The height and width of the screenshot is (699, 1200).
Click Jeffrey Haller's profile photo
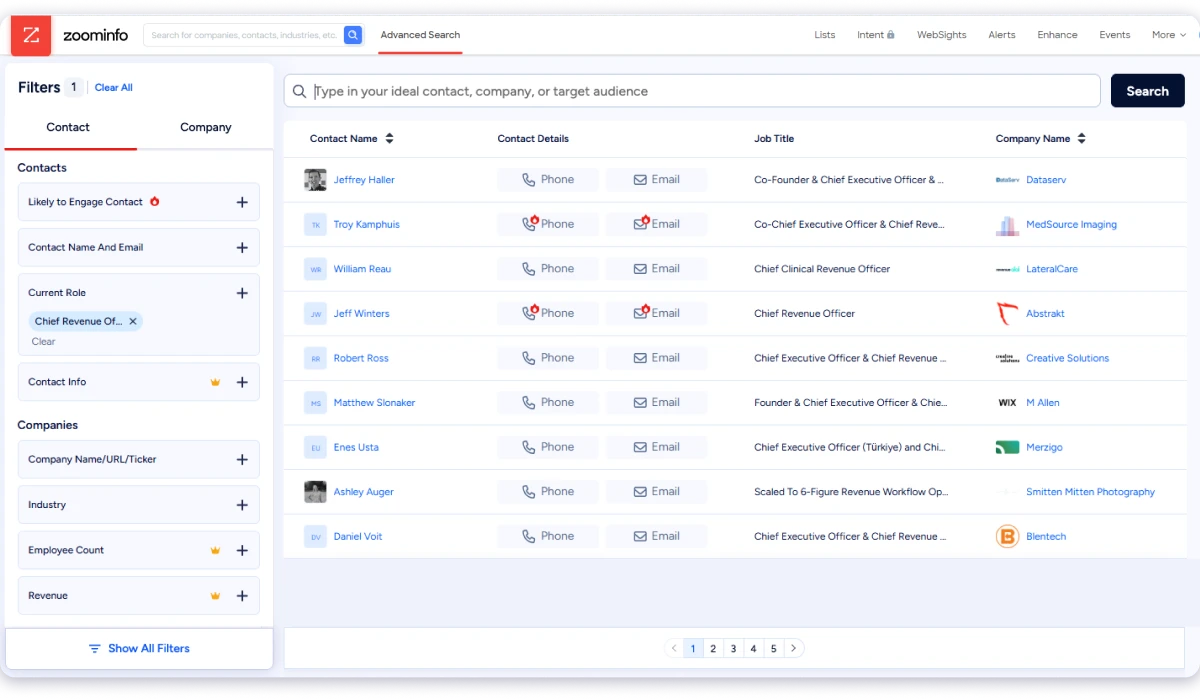point(316,180)
